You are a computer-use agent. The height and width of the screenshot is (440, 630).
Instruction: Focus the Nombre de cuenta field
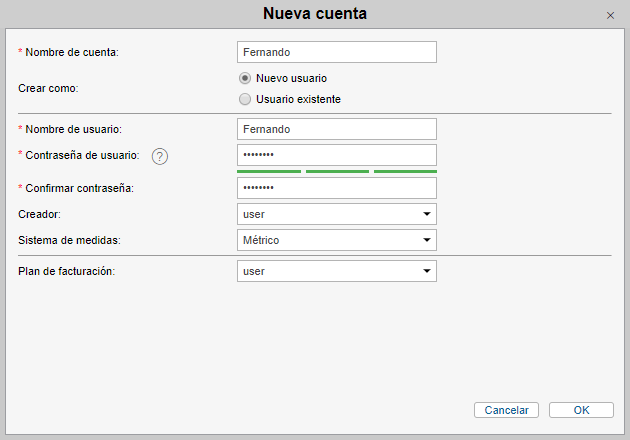coord(337,52)
